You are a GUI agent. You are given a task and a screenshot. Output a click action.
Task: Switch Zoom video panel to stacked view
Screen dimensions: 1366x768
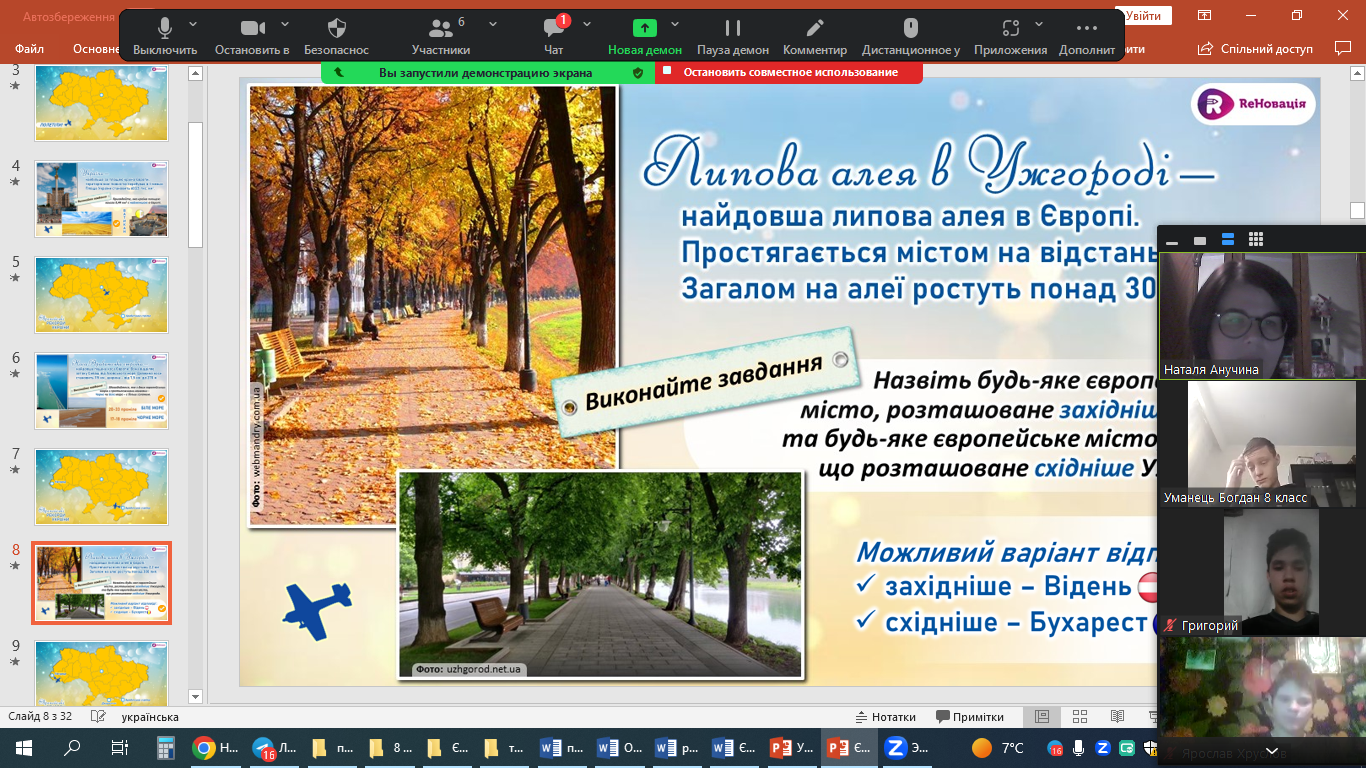[1228, 240]
